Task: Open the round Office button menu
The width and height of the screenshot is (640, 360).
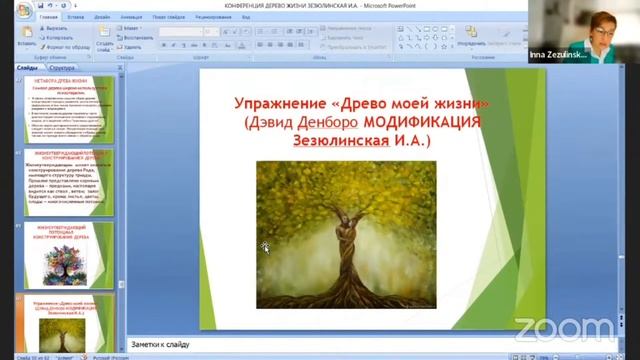Action: pos(24,10)
